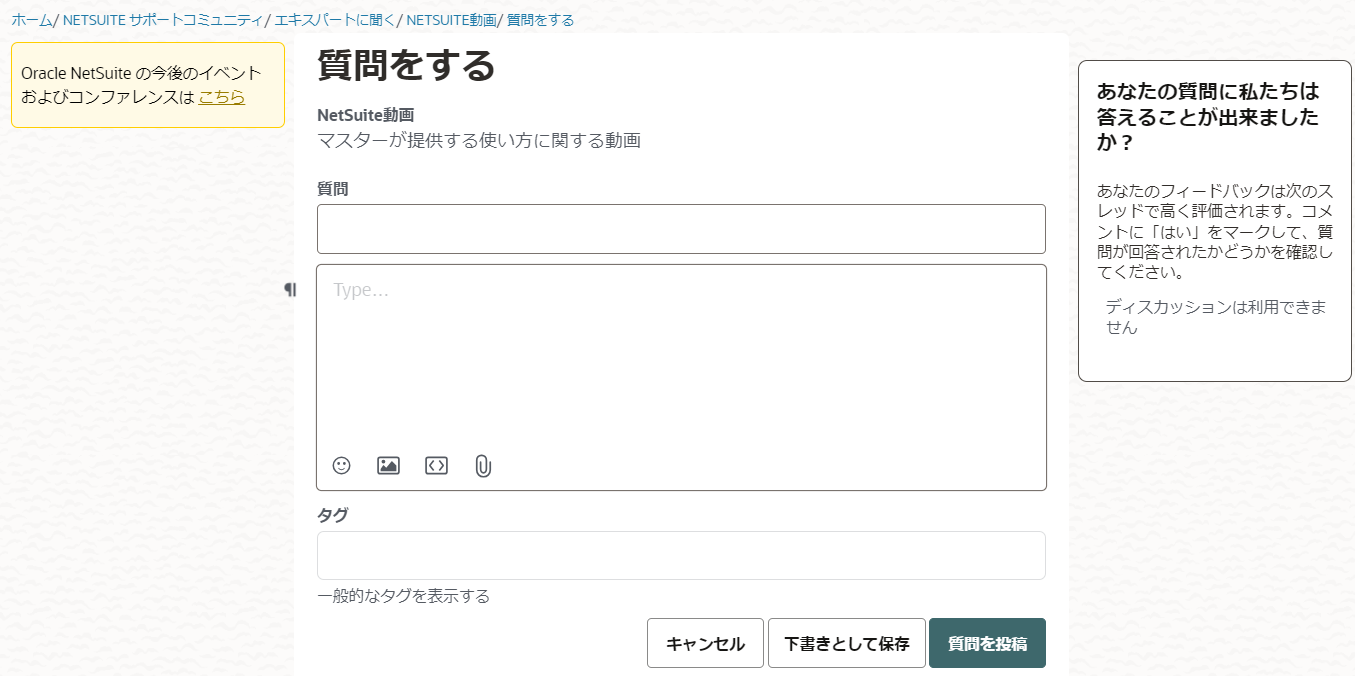
Task: Focus the 質問 title input field
Action: [681, 229]
